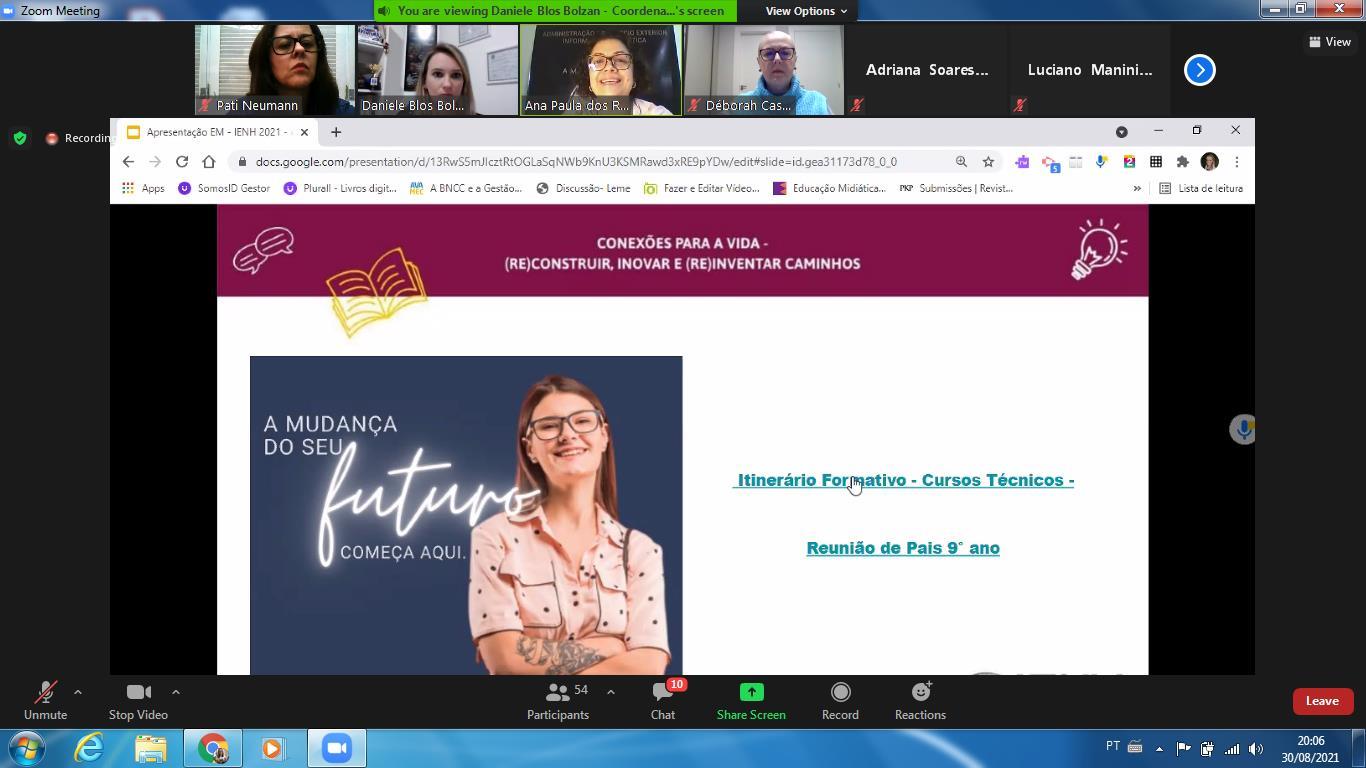This screenshot has width=1366, height=768.
Task: Show next participants with the blue arrow
Action: pyautogui.click(x=1200, y=70)
